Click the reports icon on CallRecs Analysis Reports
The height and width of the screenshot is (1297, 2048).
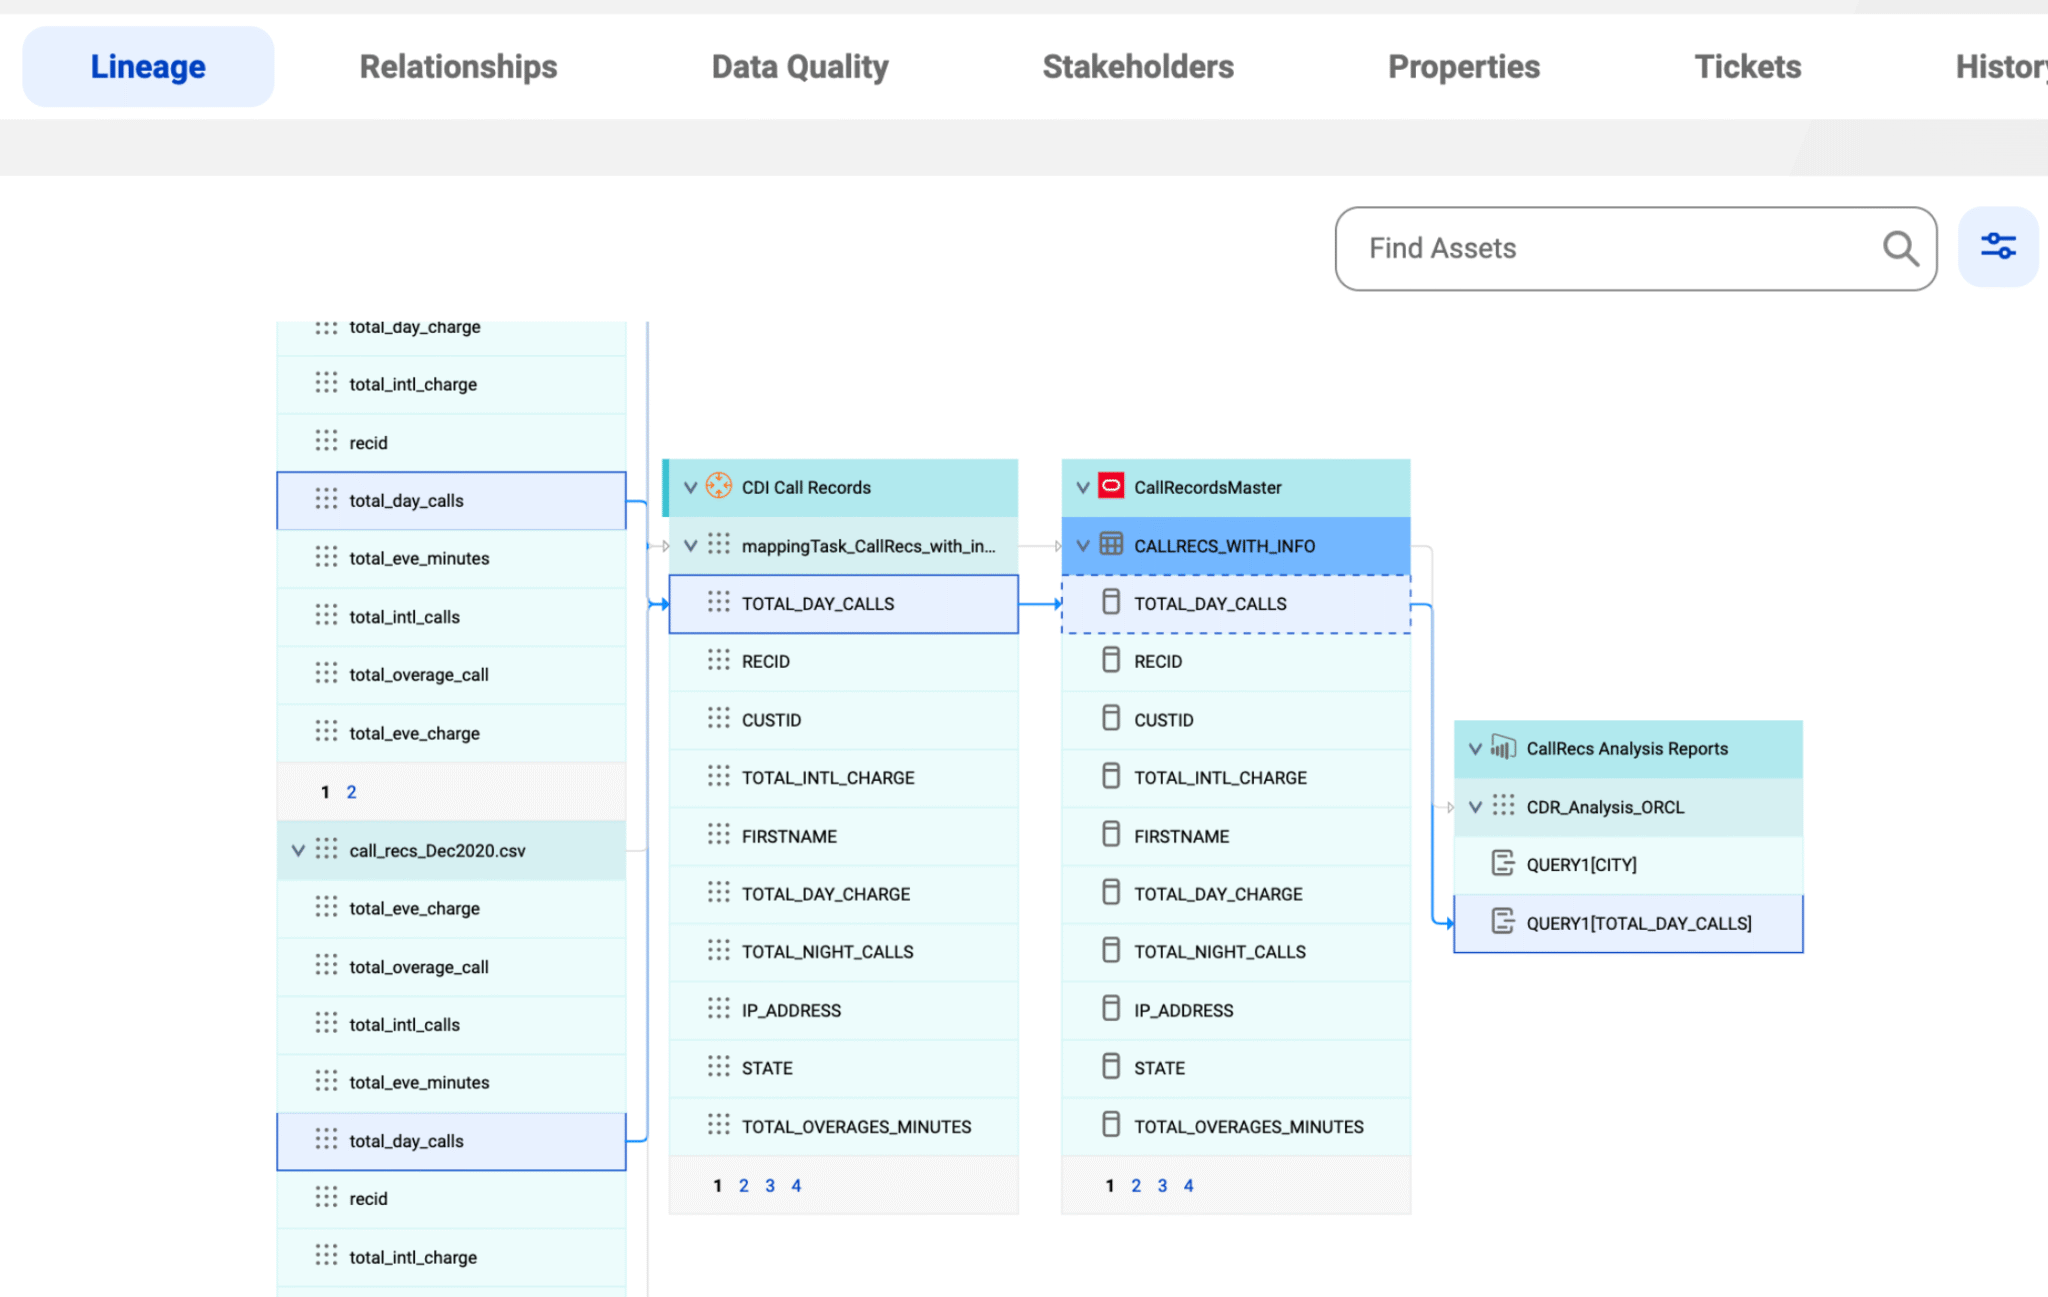pyautogui.click(x=1500, y=748)
